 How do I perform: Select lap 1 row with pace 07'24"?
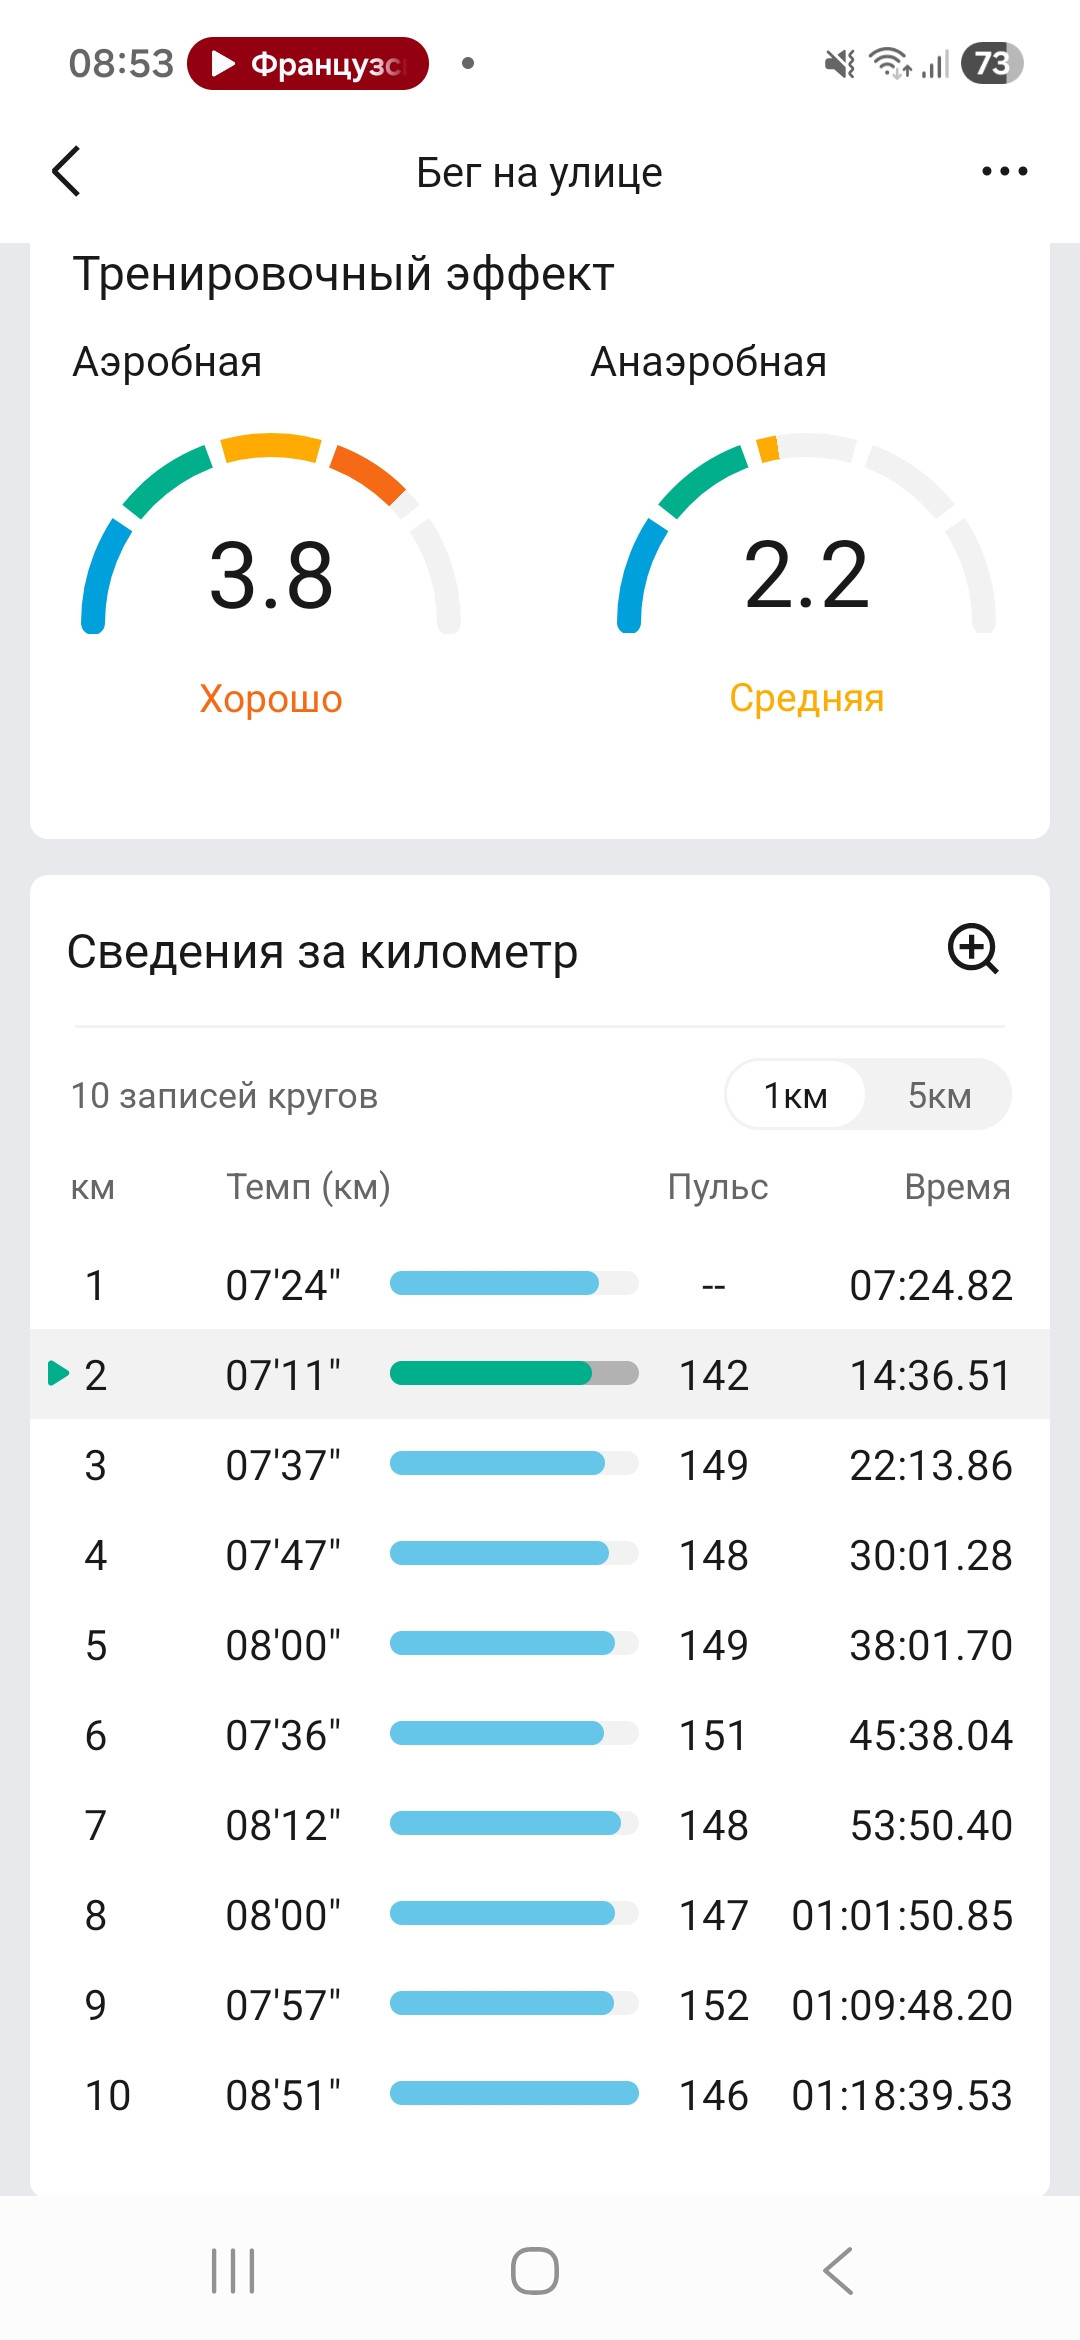(540, 1285)
